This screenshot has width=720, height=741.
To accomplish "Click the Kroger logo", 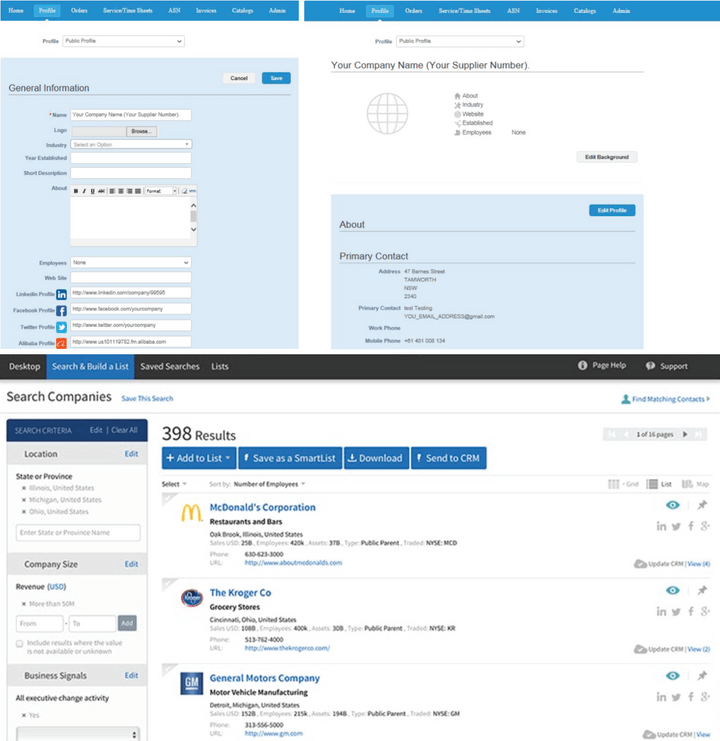I will click(x=192, y=598).
